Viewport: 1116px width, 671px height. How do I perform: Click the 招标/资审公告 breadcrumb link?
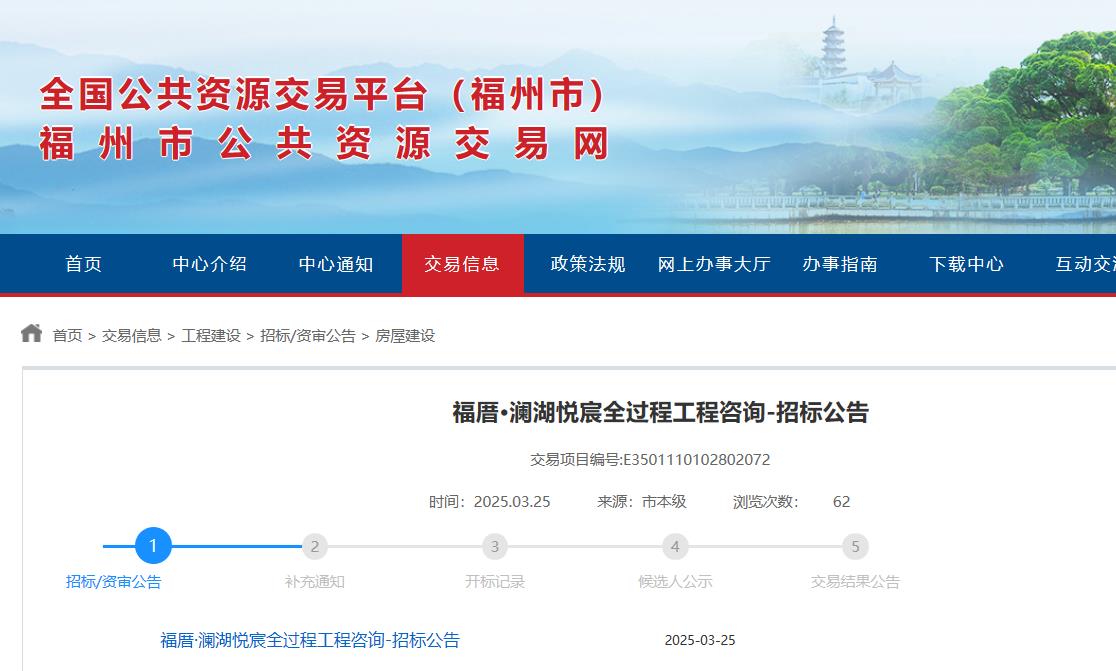point(307,336)
